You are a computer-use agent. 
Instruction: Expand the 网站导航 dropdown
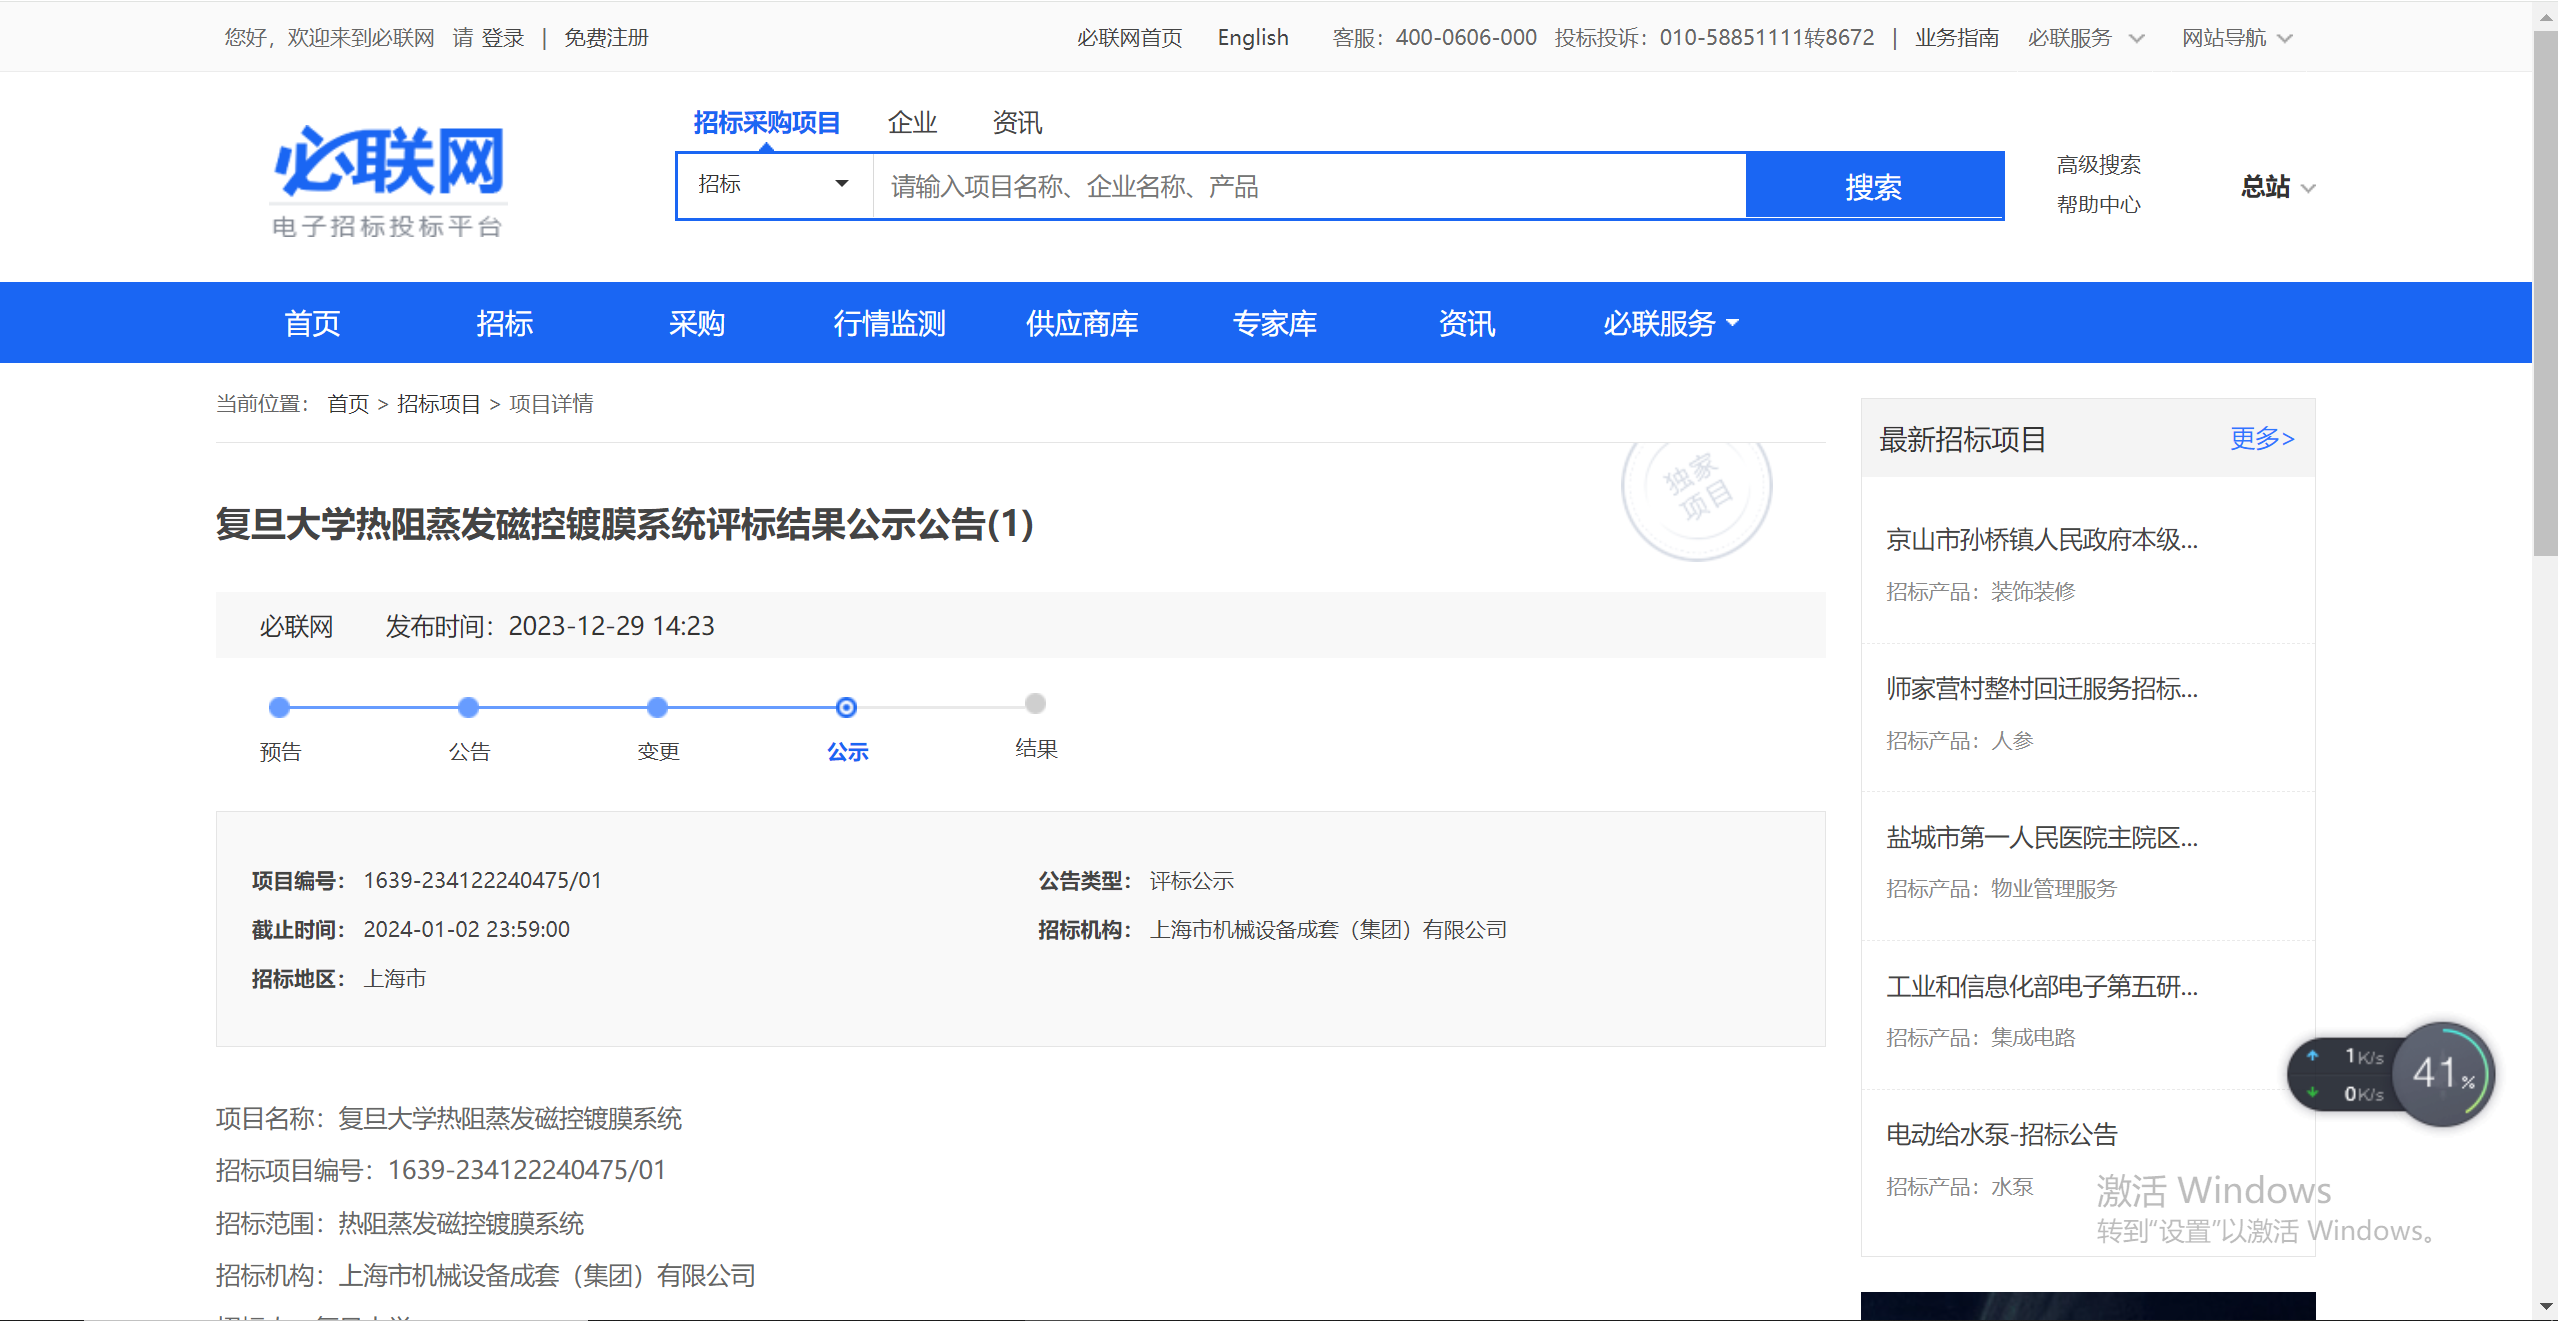pos(2236,38)
